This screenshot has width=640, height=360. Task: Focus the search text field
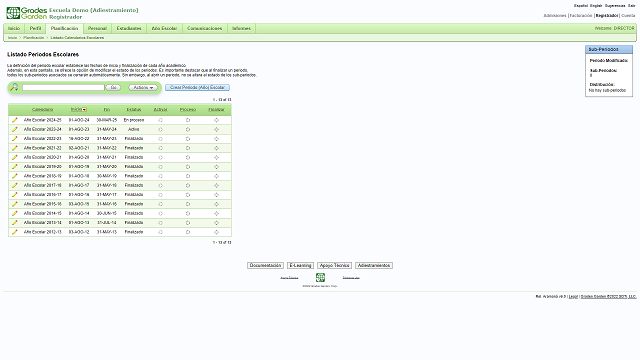tap(63, 87)
